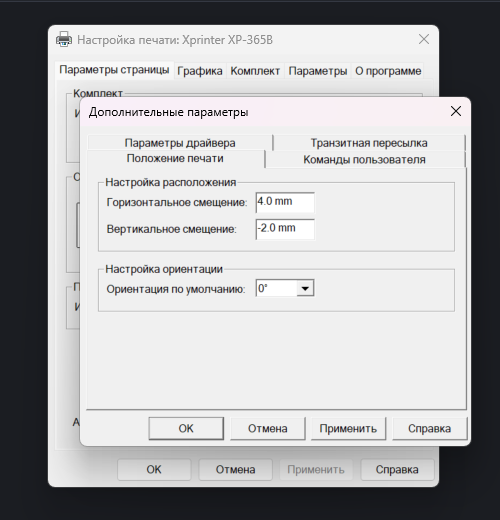Click the Ориентация по умолчанию label

pos(176,289)
